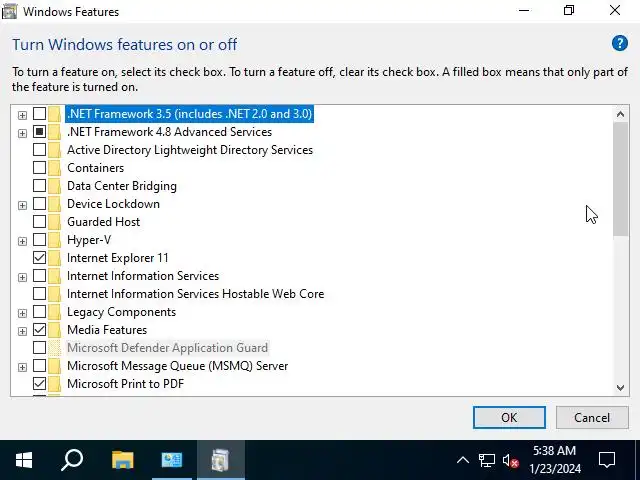640x480 pixels.
Task: Select Internet Information Services Hostable Web Core label
Action: point(196,293)
